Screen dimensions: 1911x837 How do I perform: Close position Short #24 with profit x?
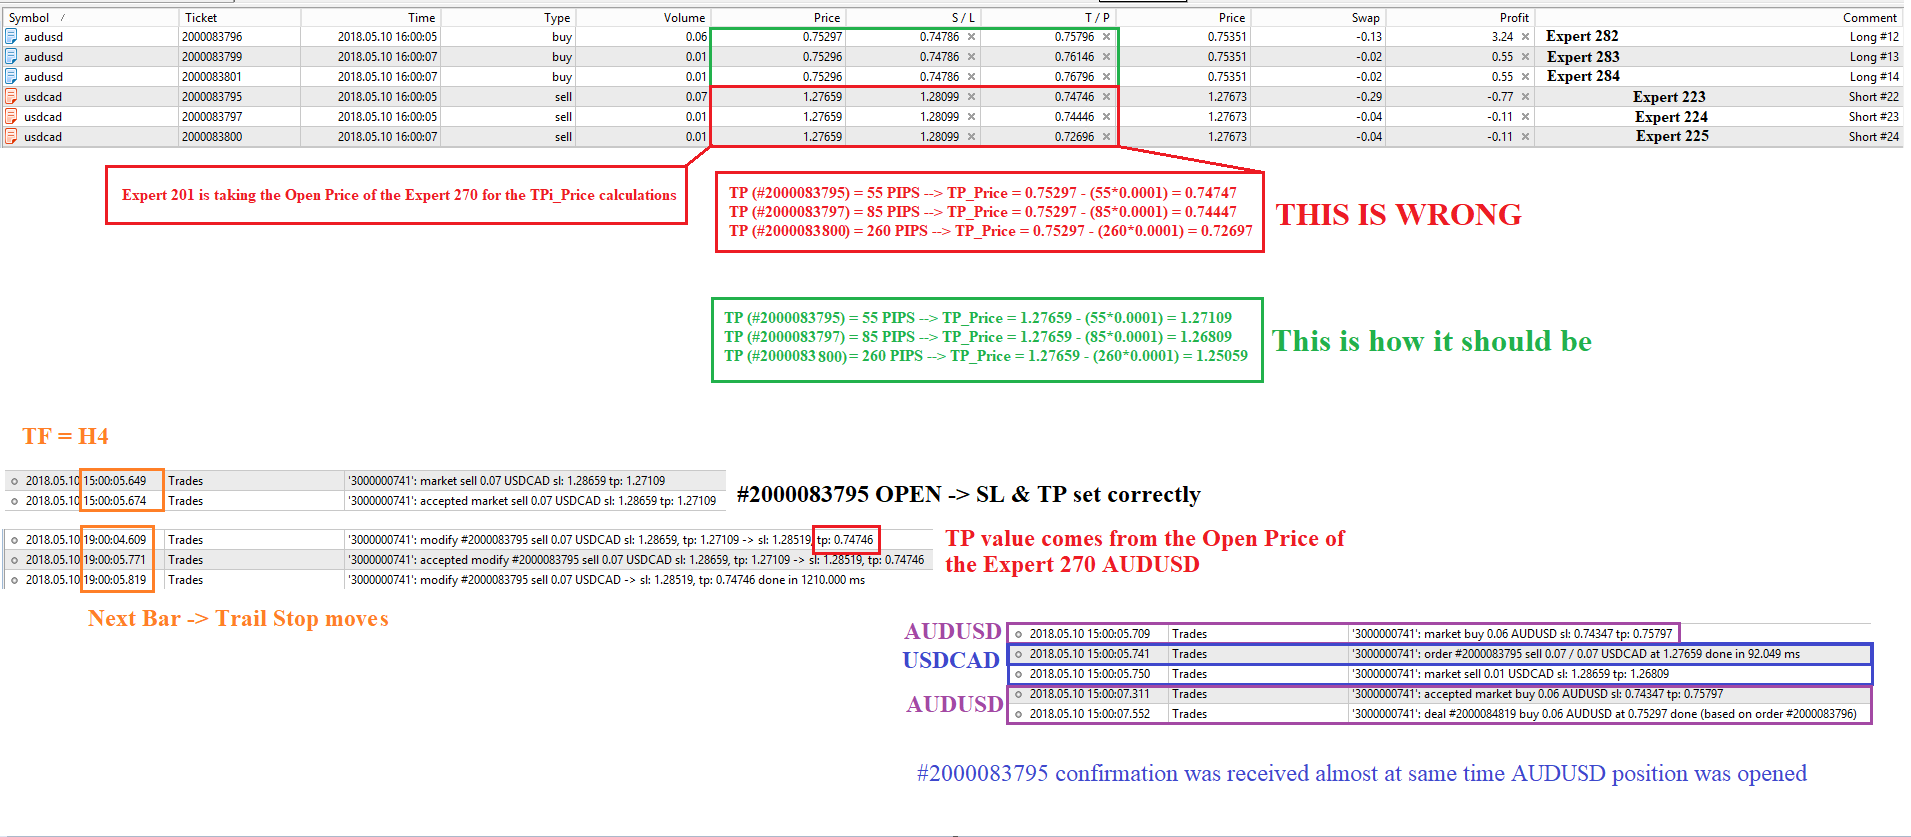(1525, 137)
